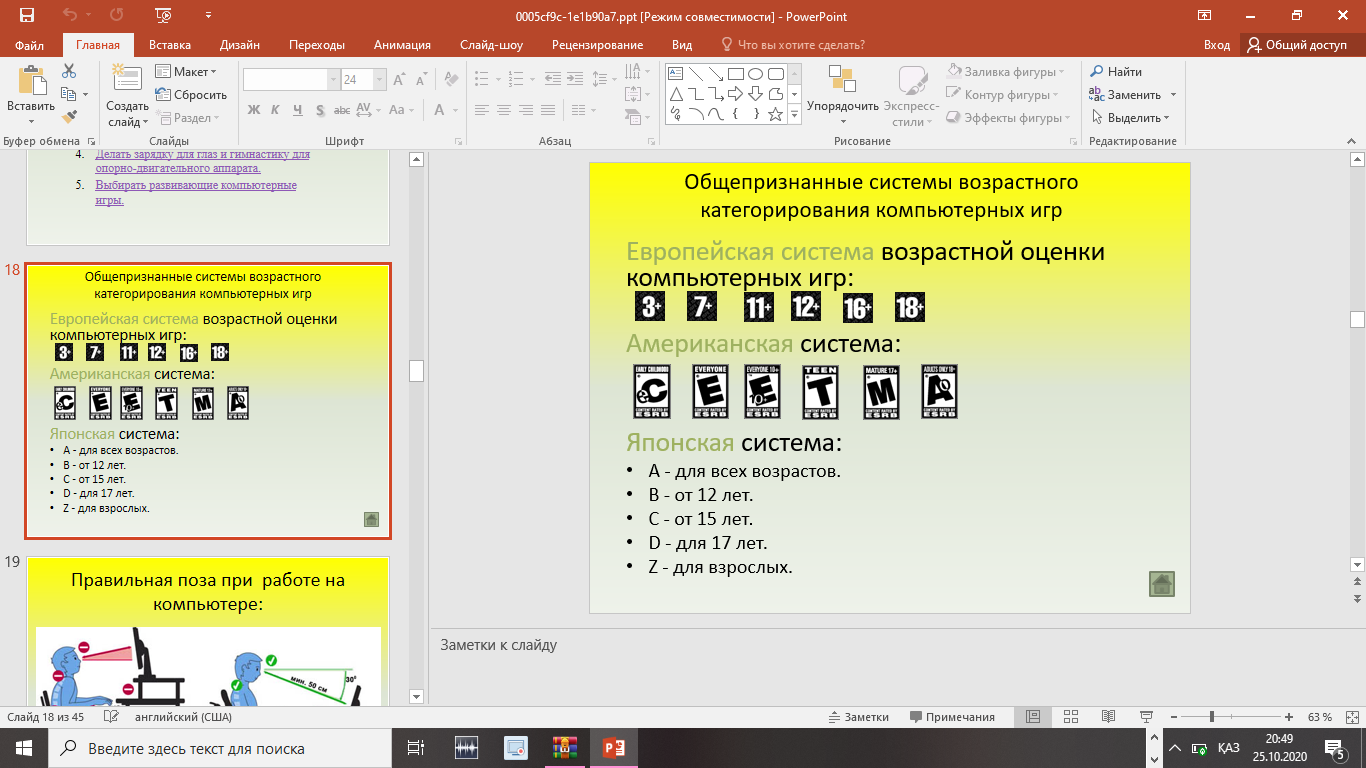The width and height of the screenshot is (1366, 768).
Task: Click the Arrange (Упорядочить) icon
Action: pos(842,79)
